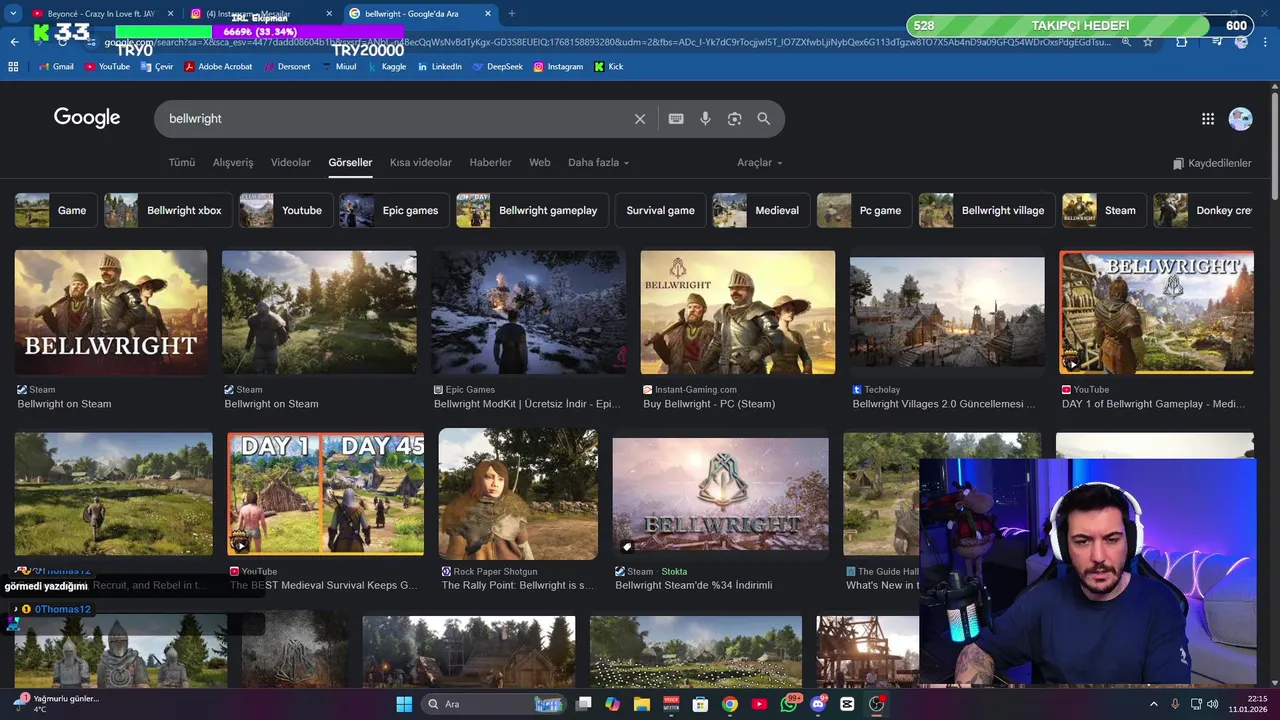
Task: Open a new browser tab
Action: (x=512, y=14)
